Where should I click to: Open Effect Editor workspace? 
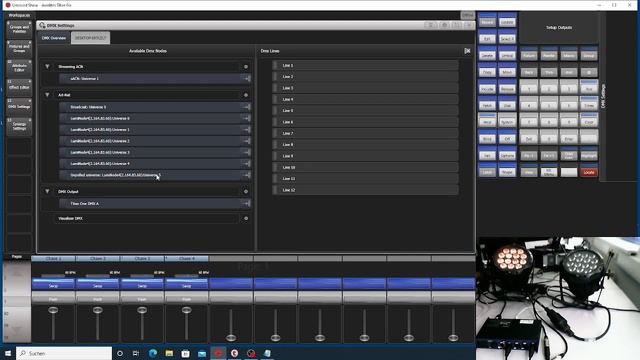19,87
